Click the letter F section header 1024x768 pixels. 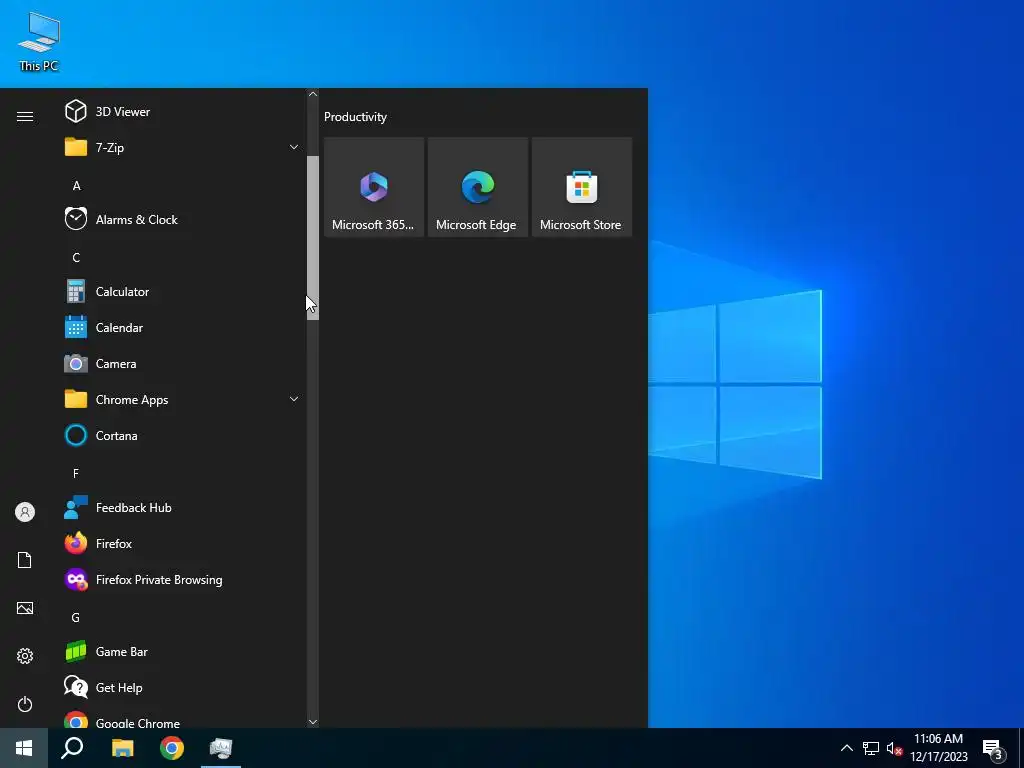76,473
